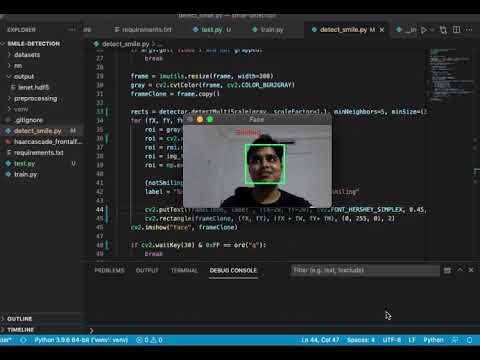Expand the Outline section
This screenshot has width=480, height=360.
click(x=20, y=319)
